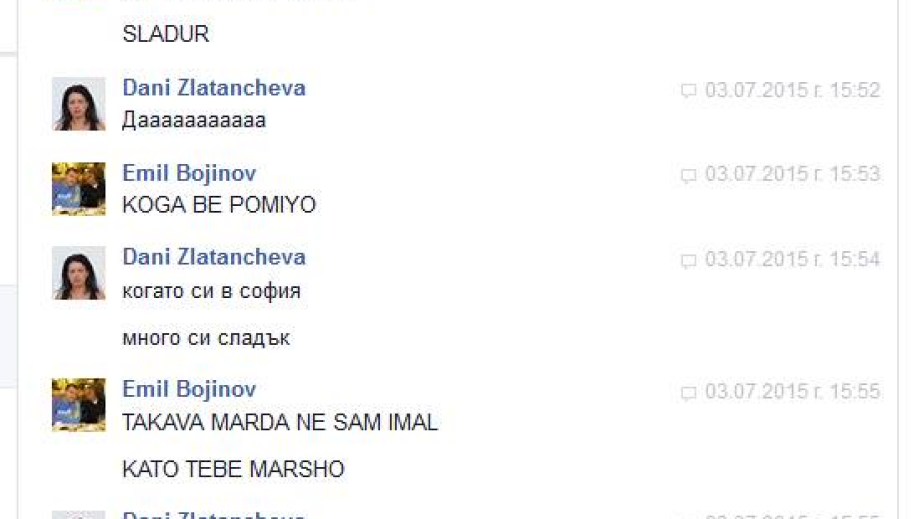Click the 03.07.2015 г. 15:52 timestamp
Screen dimensions: 924x519
tap(793, 90)
